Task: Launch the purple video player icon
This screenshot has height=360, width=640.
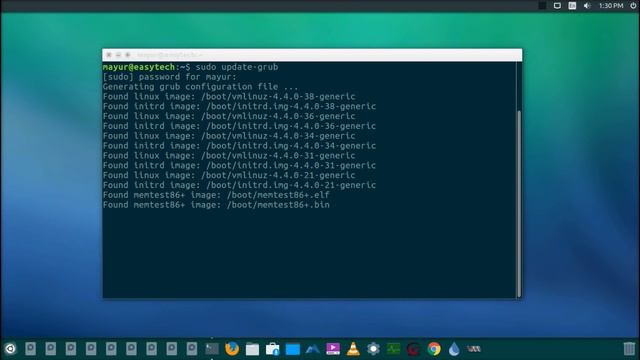Action: pyautogui.click(x=333, y=349)
